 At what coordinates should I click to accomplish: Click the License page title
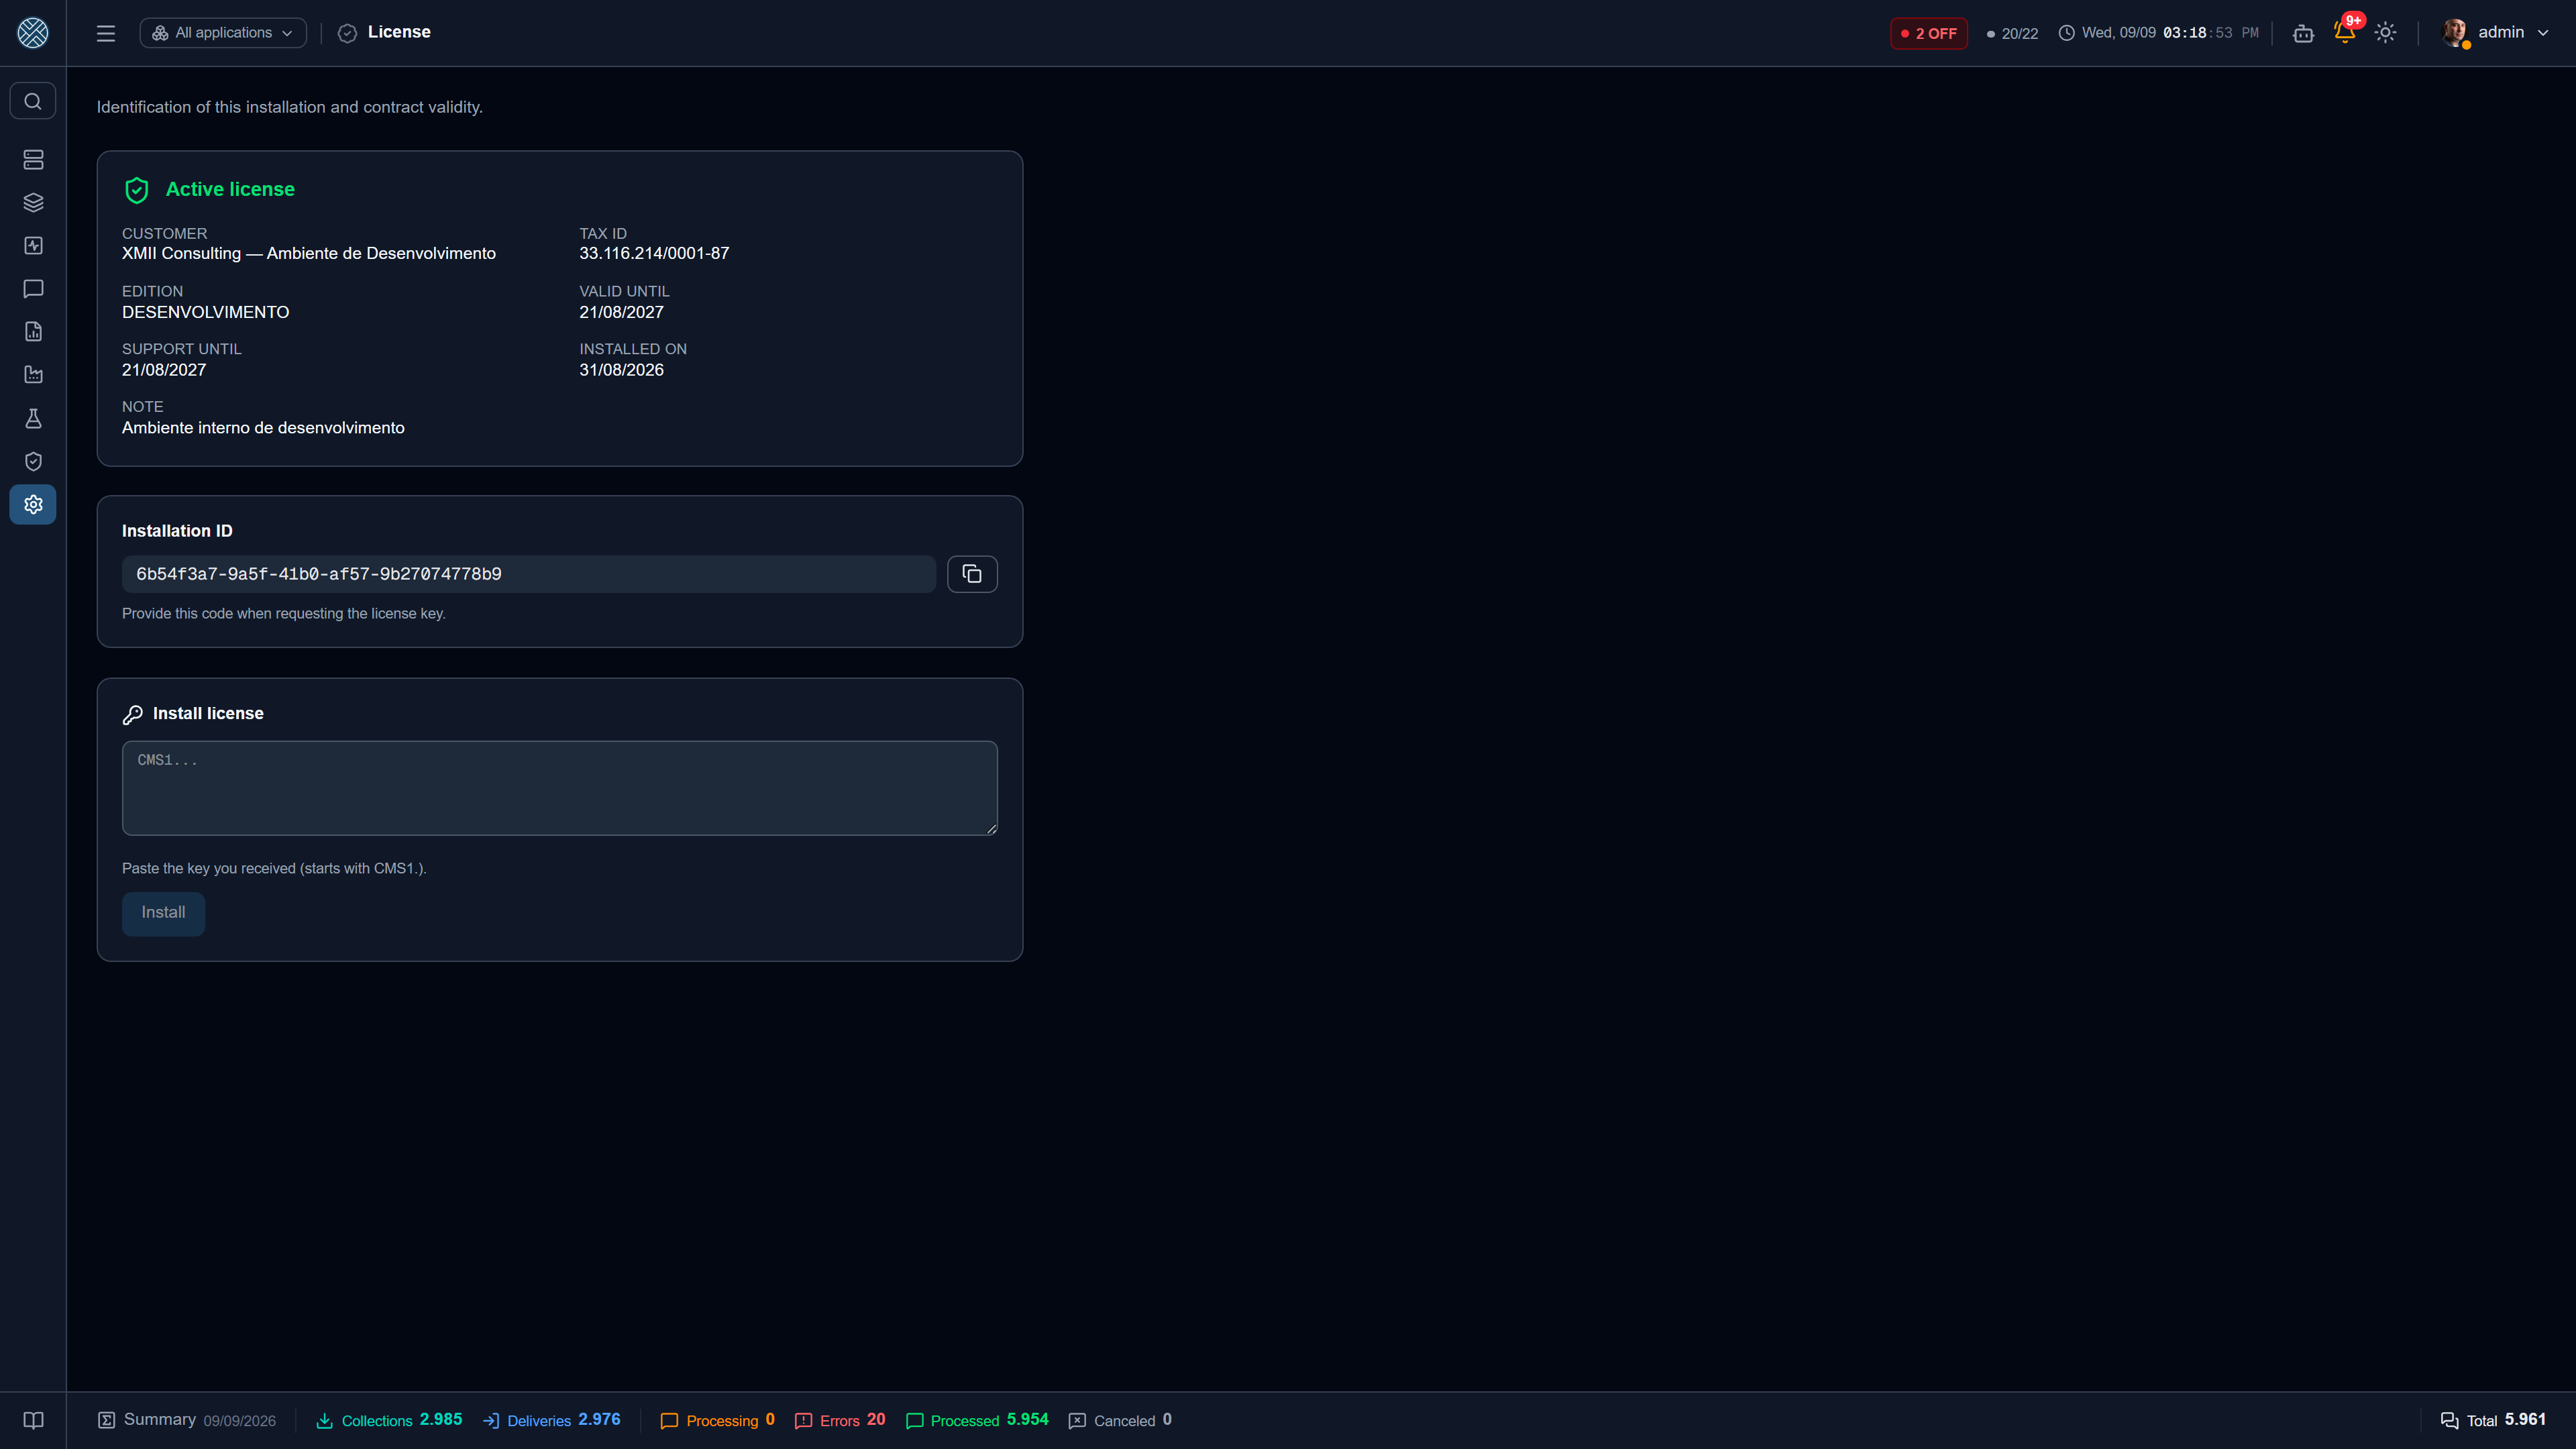pyautogui.click(x=399, y=32)
